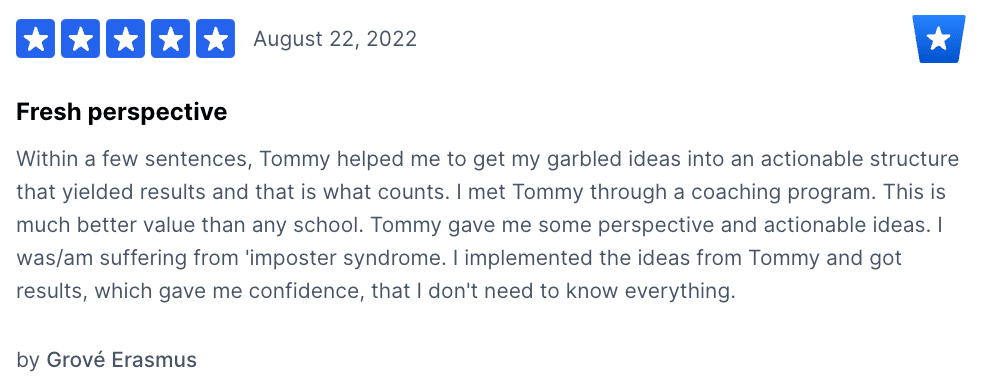Click the first rating star
Viewport: 986px width, 392px height.
35,38
